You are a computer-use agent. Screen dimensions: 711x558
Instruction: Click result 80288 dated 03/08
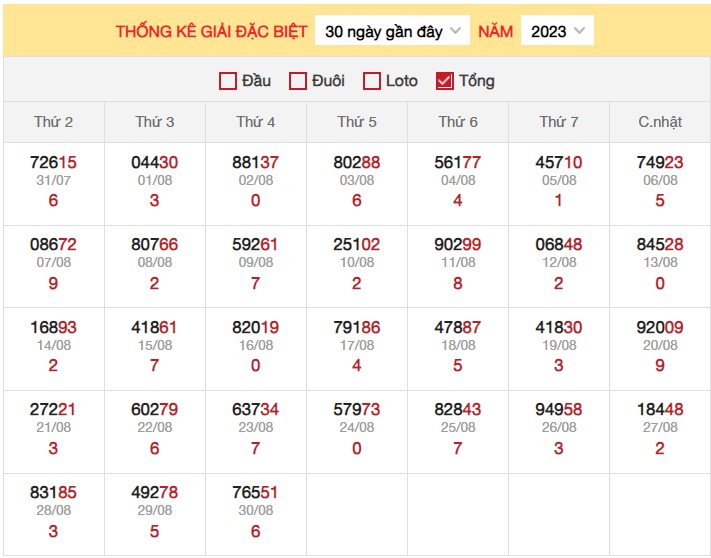click(x=357, y=163)
